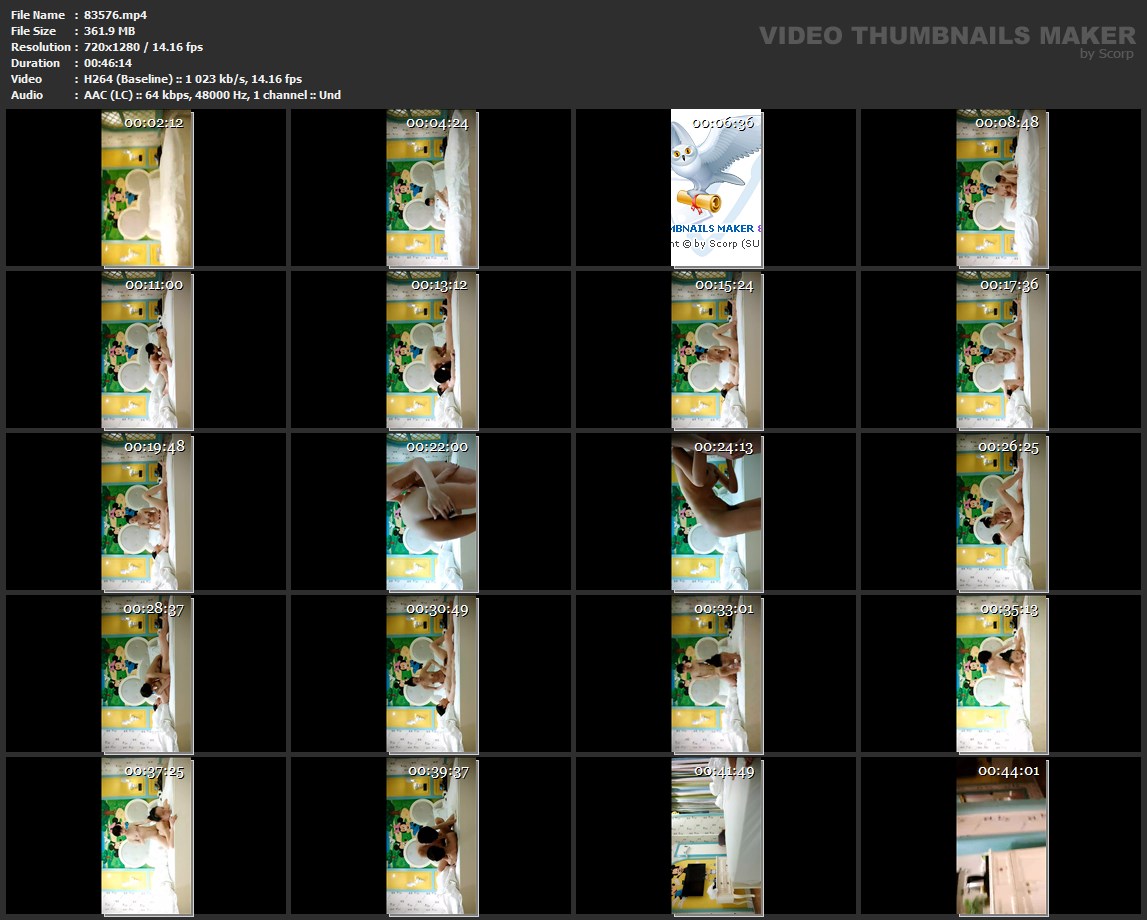Click the resolution value 720x1280 / 14.16 fps
This screenshot has height=920, width=1147.
pos(143,47)
